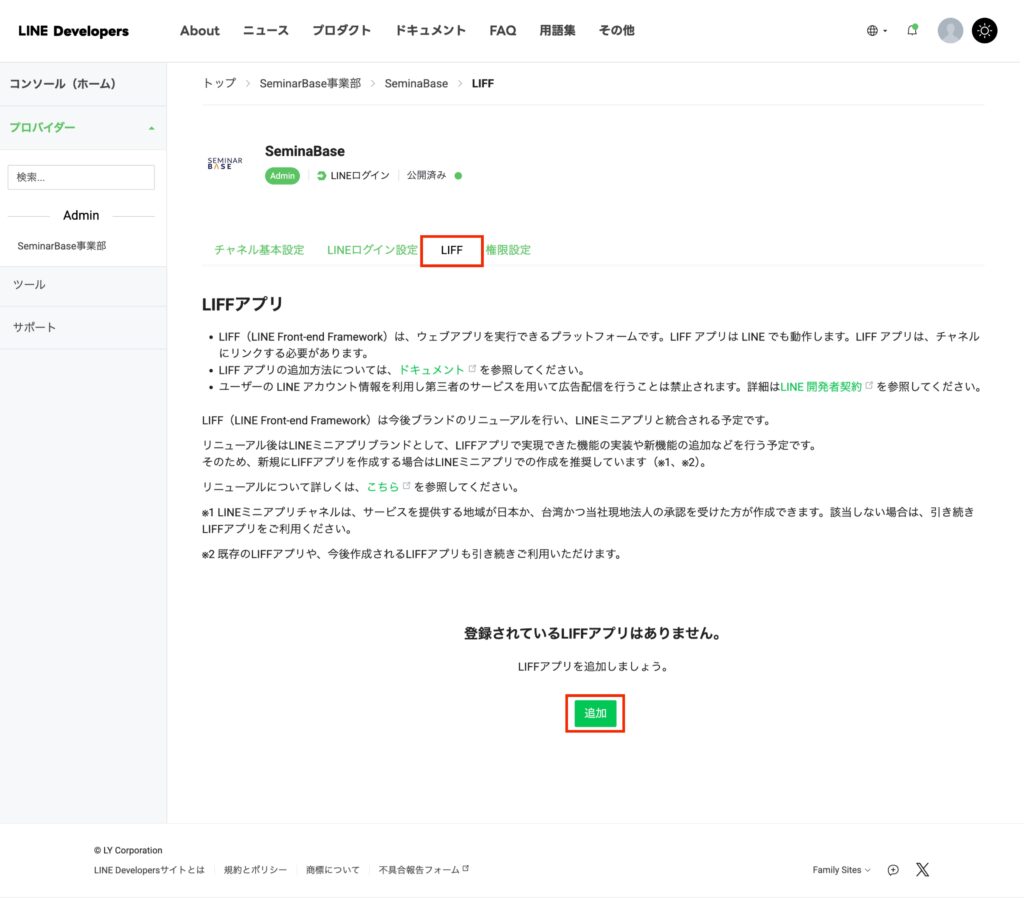Click the provider search input field
Image resolution: width=1024 pixels, height=898 pixels.
tap(81, 178)
